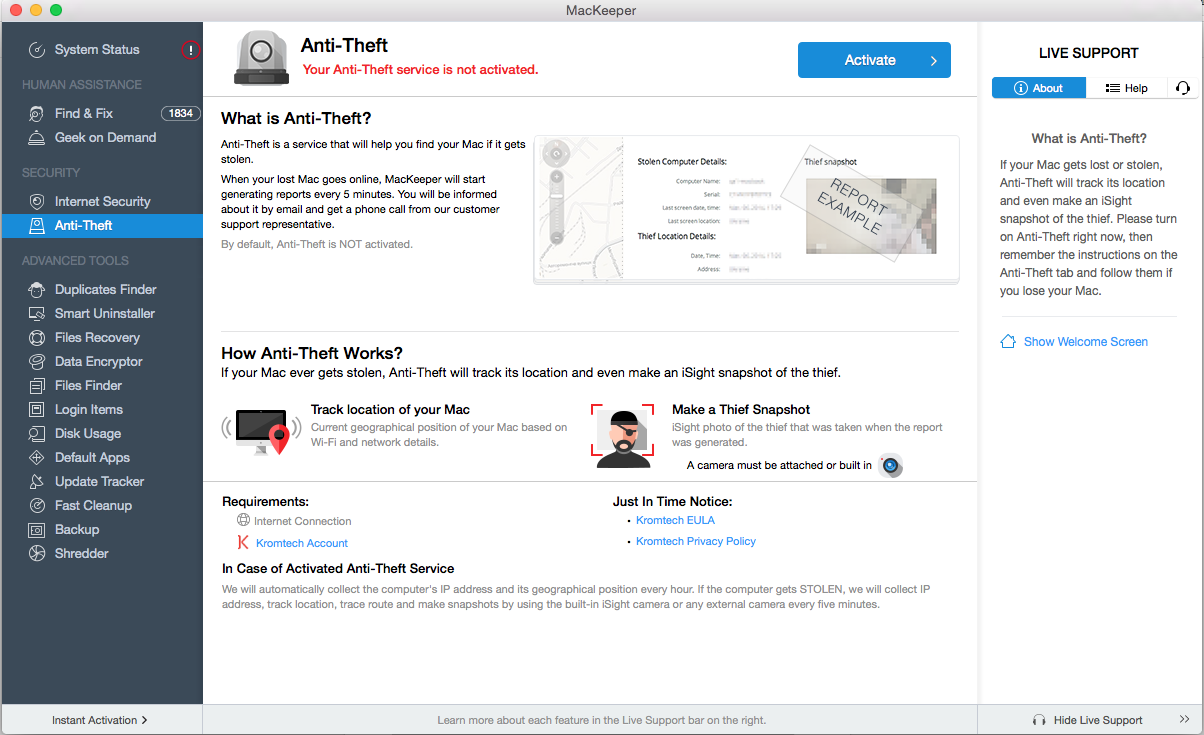Click the Files Recovery lifebuoy icon
The width and height of the screenshot is (1204, 735).
click(x=37, y=337)
